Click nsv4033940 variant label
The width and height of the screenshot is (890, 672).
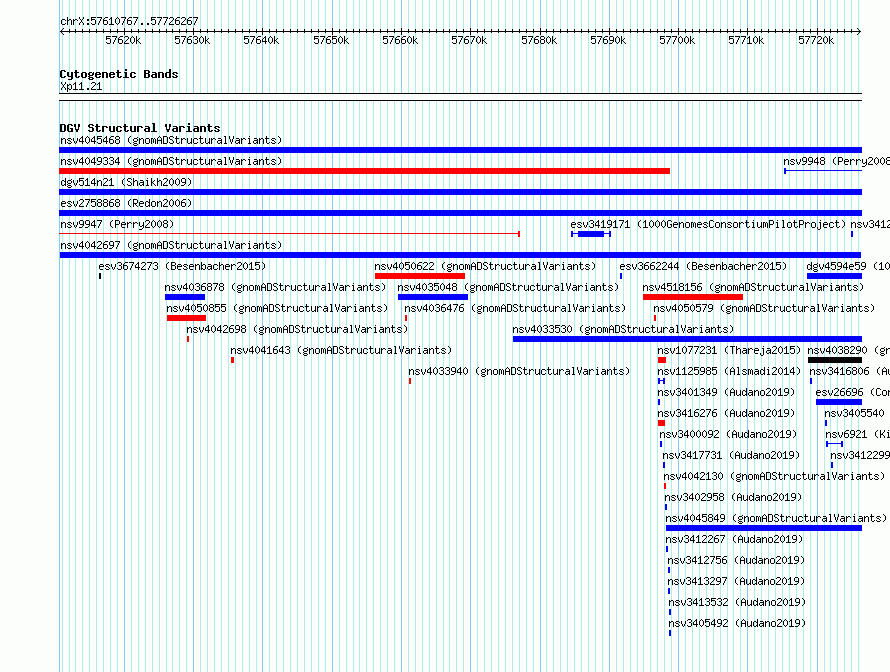tap(519, 371)
